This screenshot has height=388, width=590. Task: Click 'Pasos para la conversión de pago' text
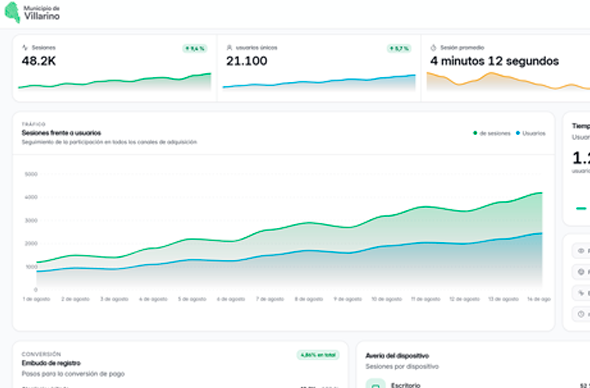73,374
